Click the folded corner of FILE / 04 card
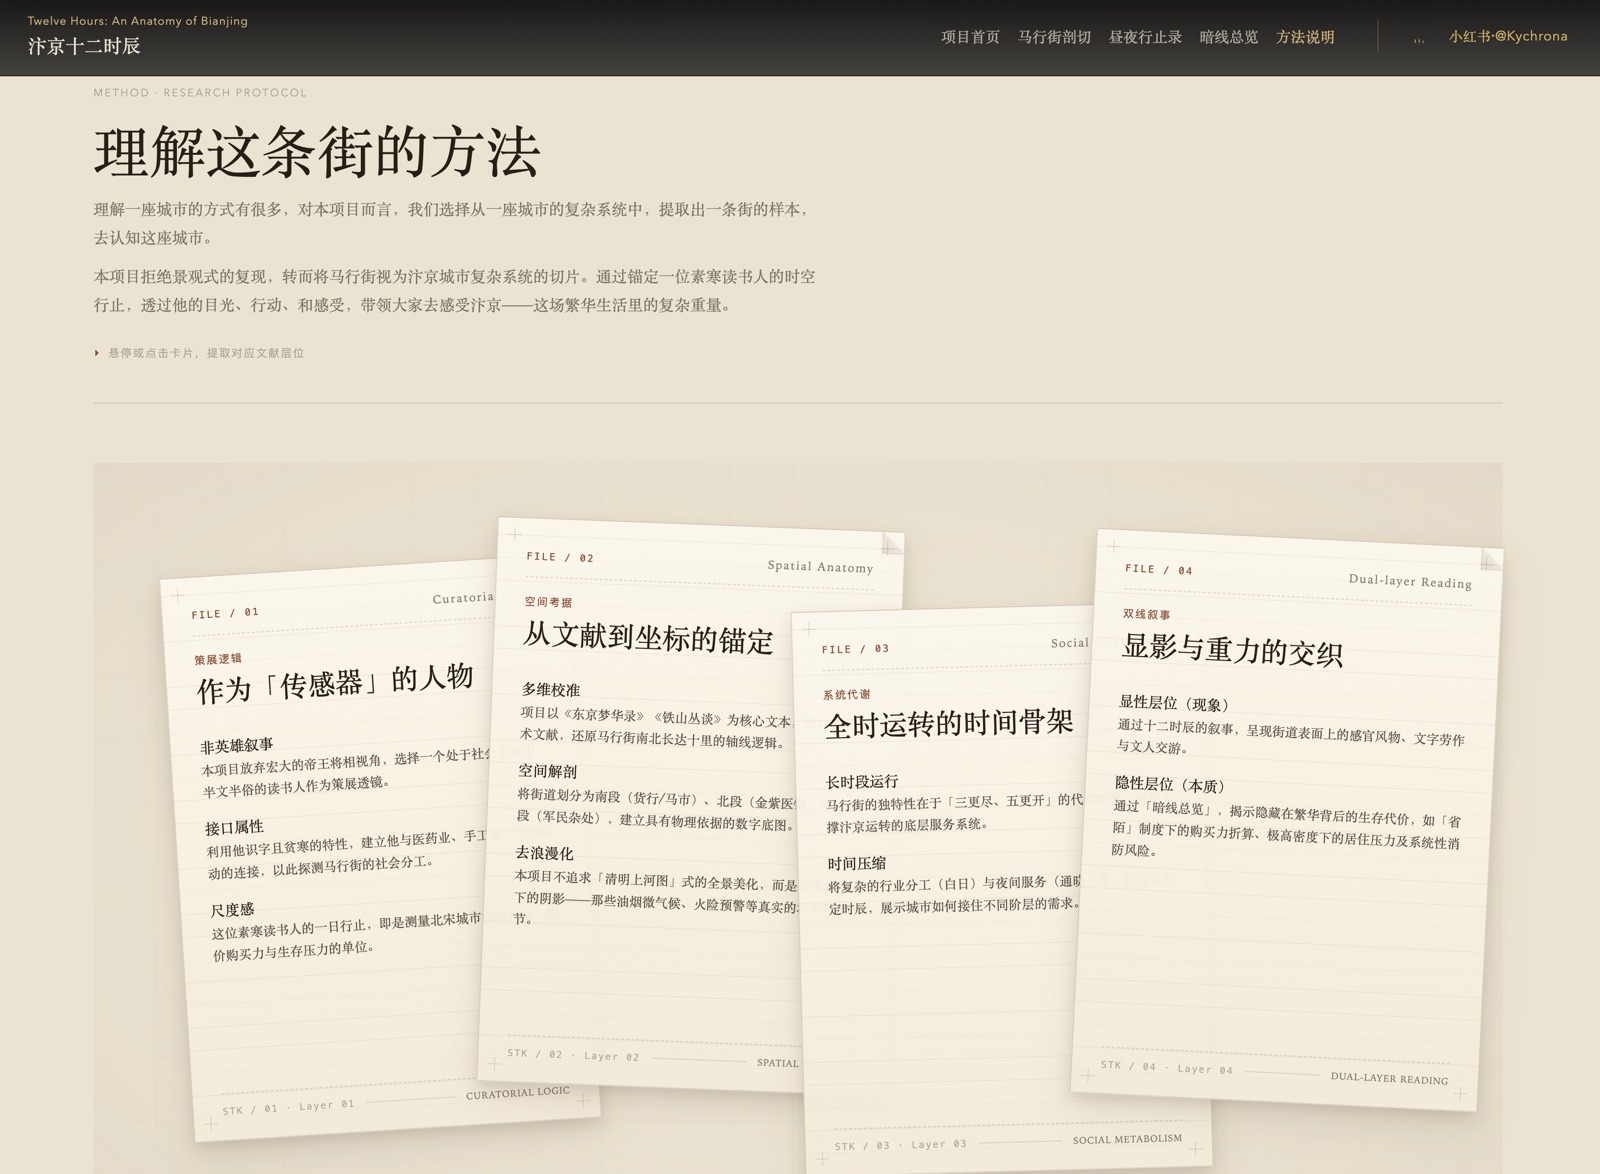The height and width of the screenshot is (1174, 1600). coord(1490,560)
